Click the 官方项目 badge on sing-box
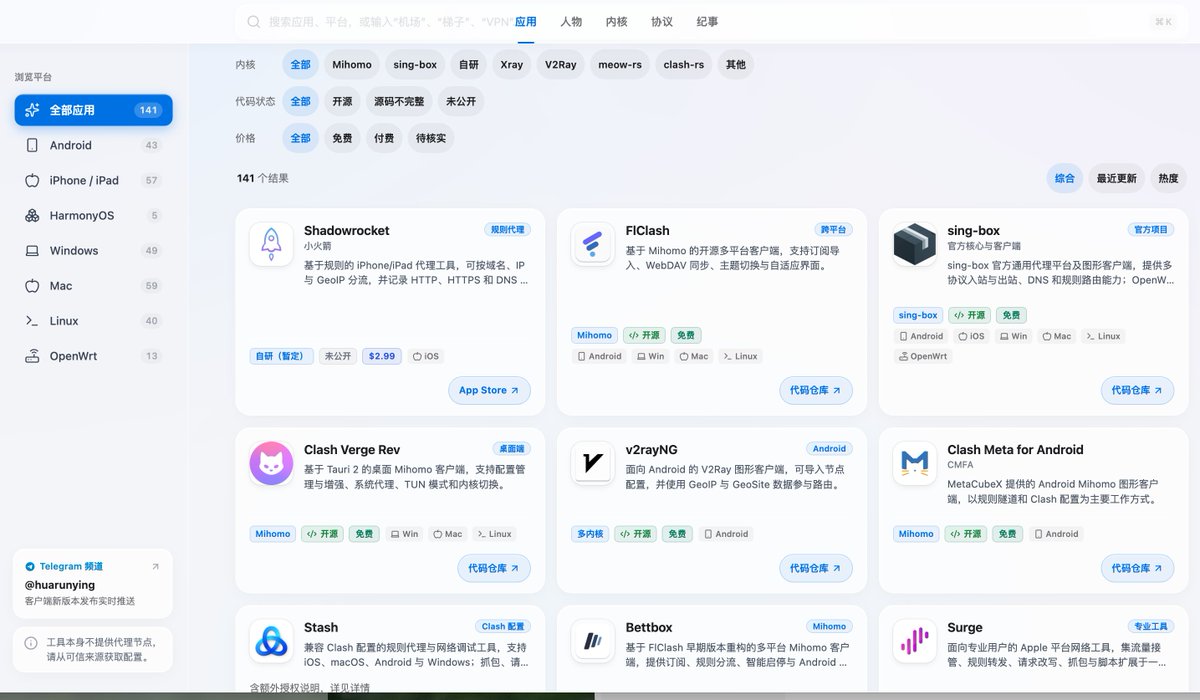 pos(1151,229)
